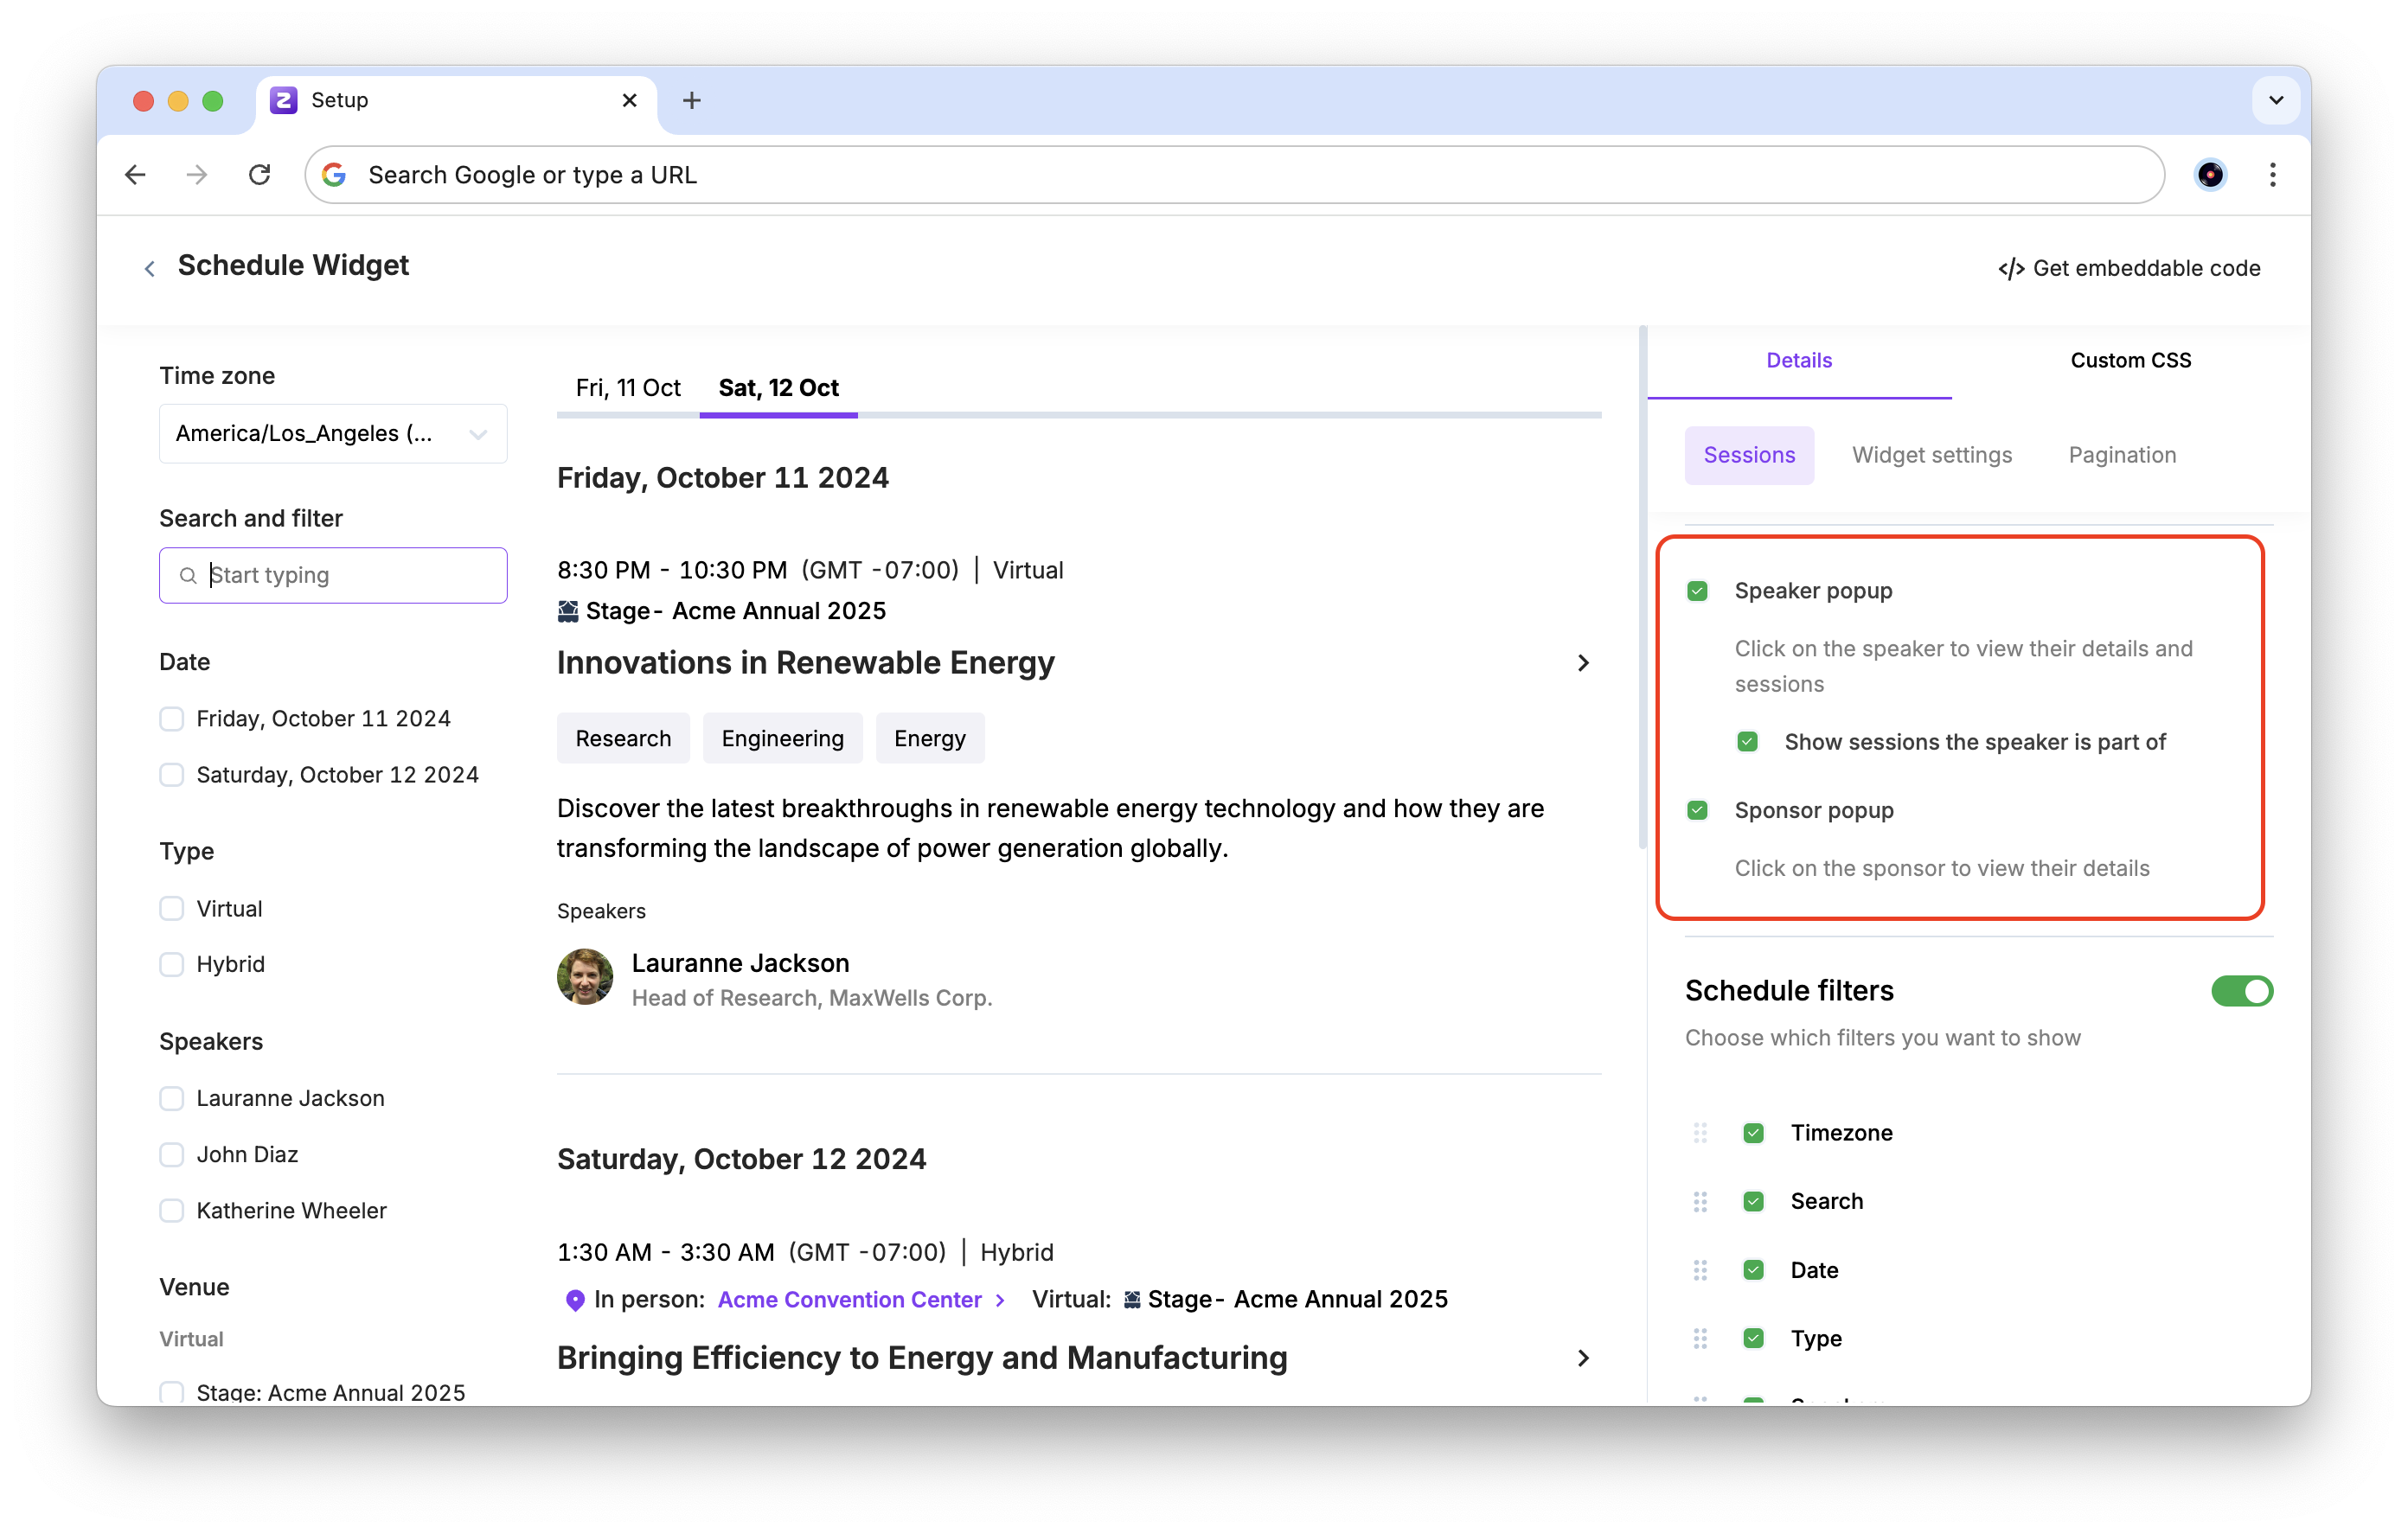
Task: Open the browser three-dot menu
Action: [x=2272, y=175]
